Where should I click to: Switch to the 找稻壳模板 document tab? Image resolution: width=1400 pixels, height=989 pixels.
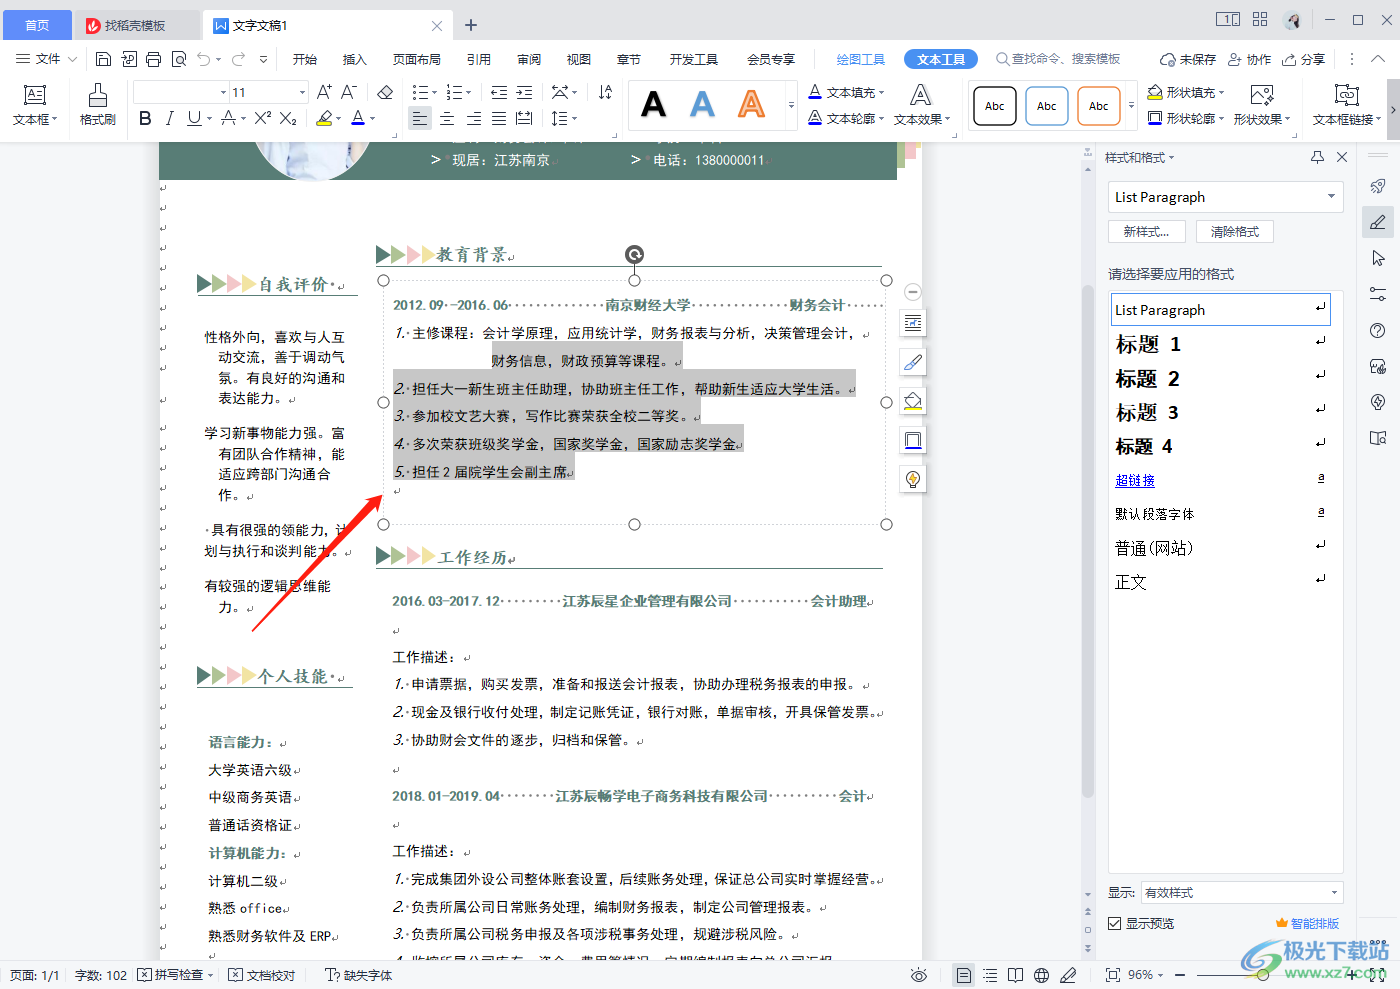pyautogui.click(x=135, y=25)
